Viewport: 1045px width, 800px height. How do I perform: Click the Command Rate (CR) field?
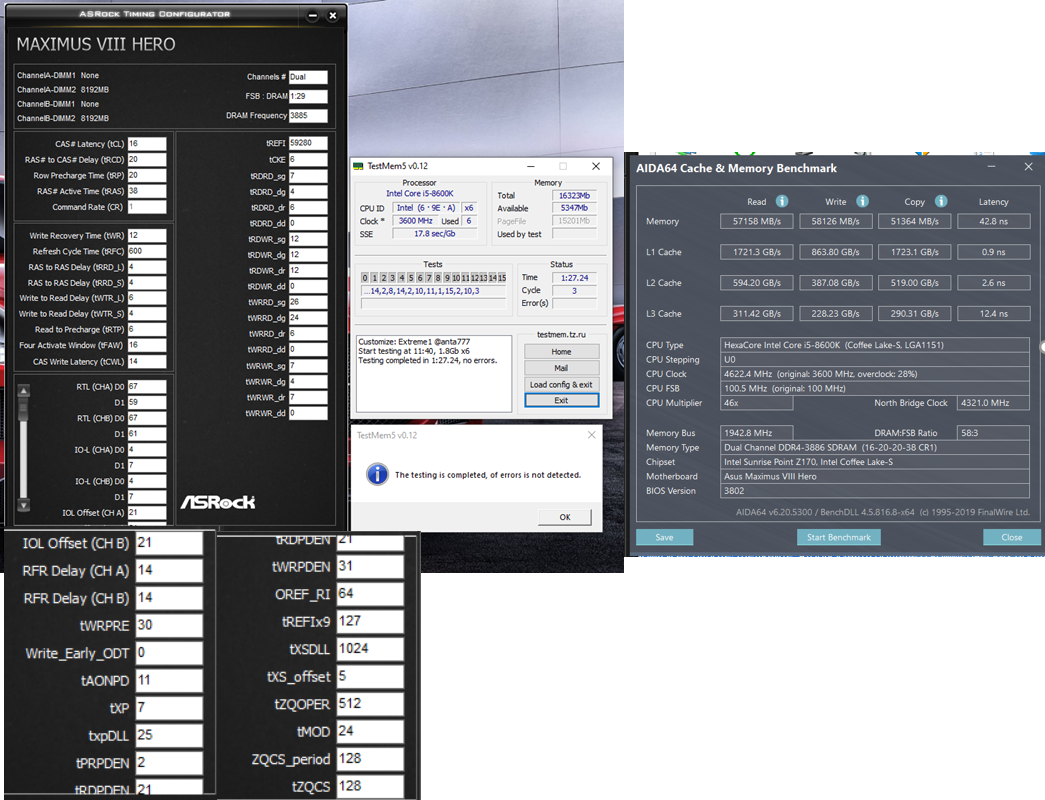click(x=147, y=207)
